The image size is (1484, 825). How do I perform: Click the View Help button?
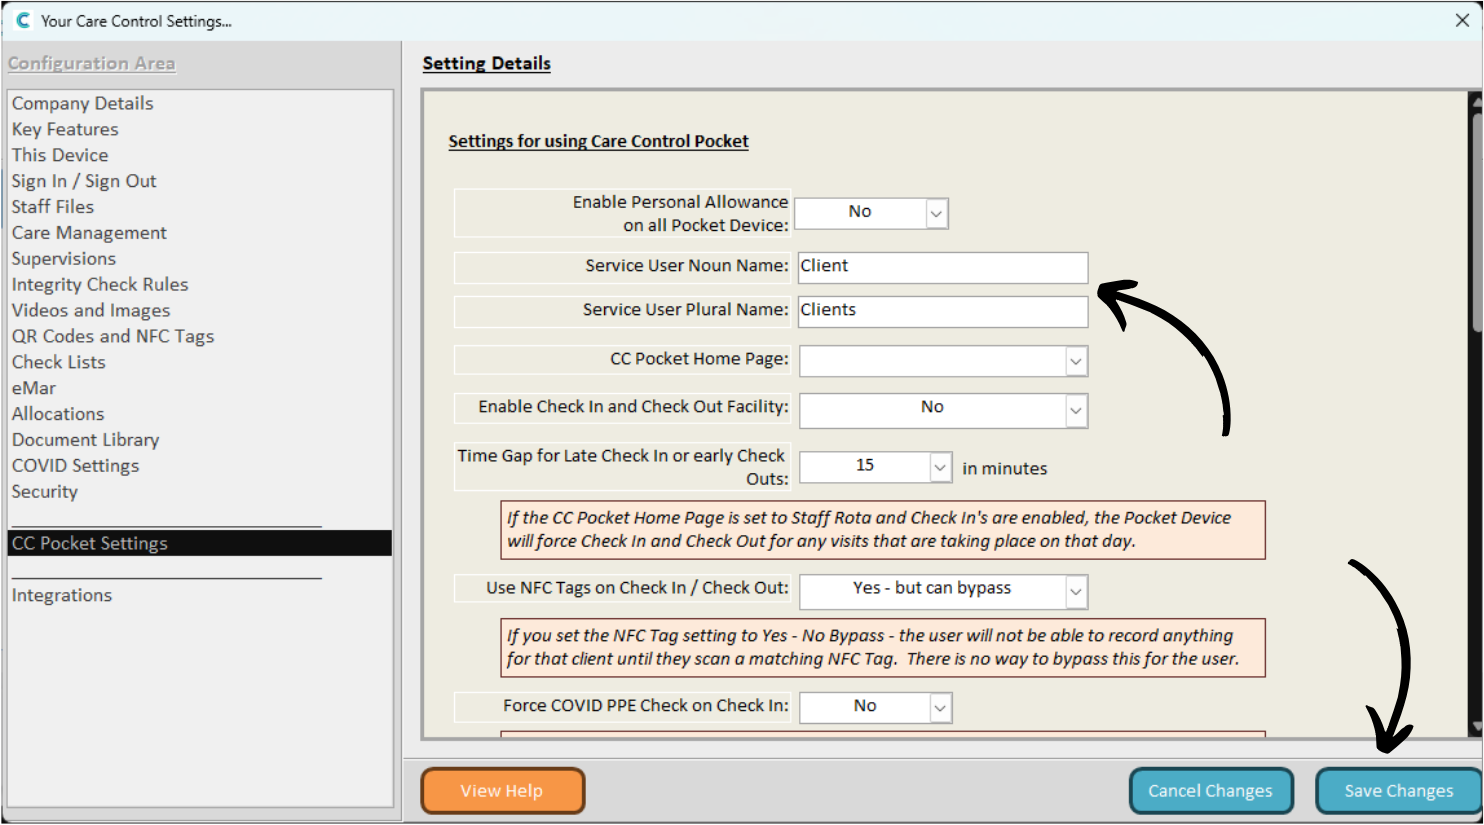[x=502, y=791]
